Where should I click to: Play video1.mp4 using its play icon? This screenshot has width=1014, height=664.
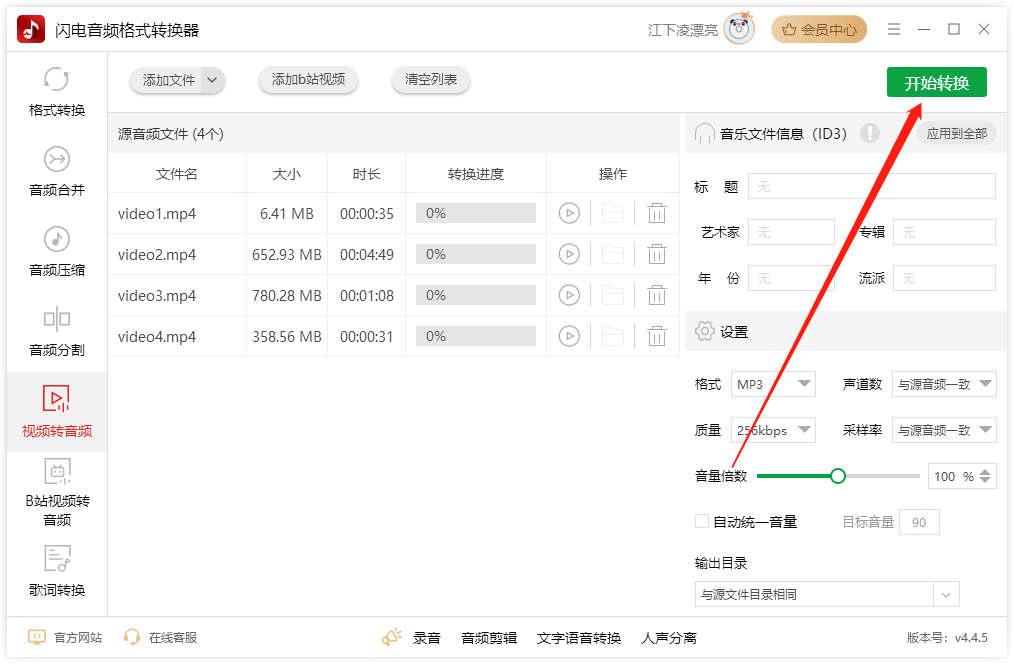tap(569, 213)
